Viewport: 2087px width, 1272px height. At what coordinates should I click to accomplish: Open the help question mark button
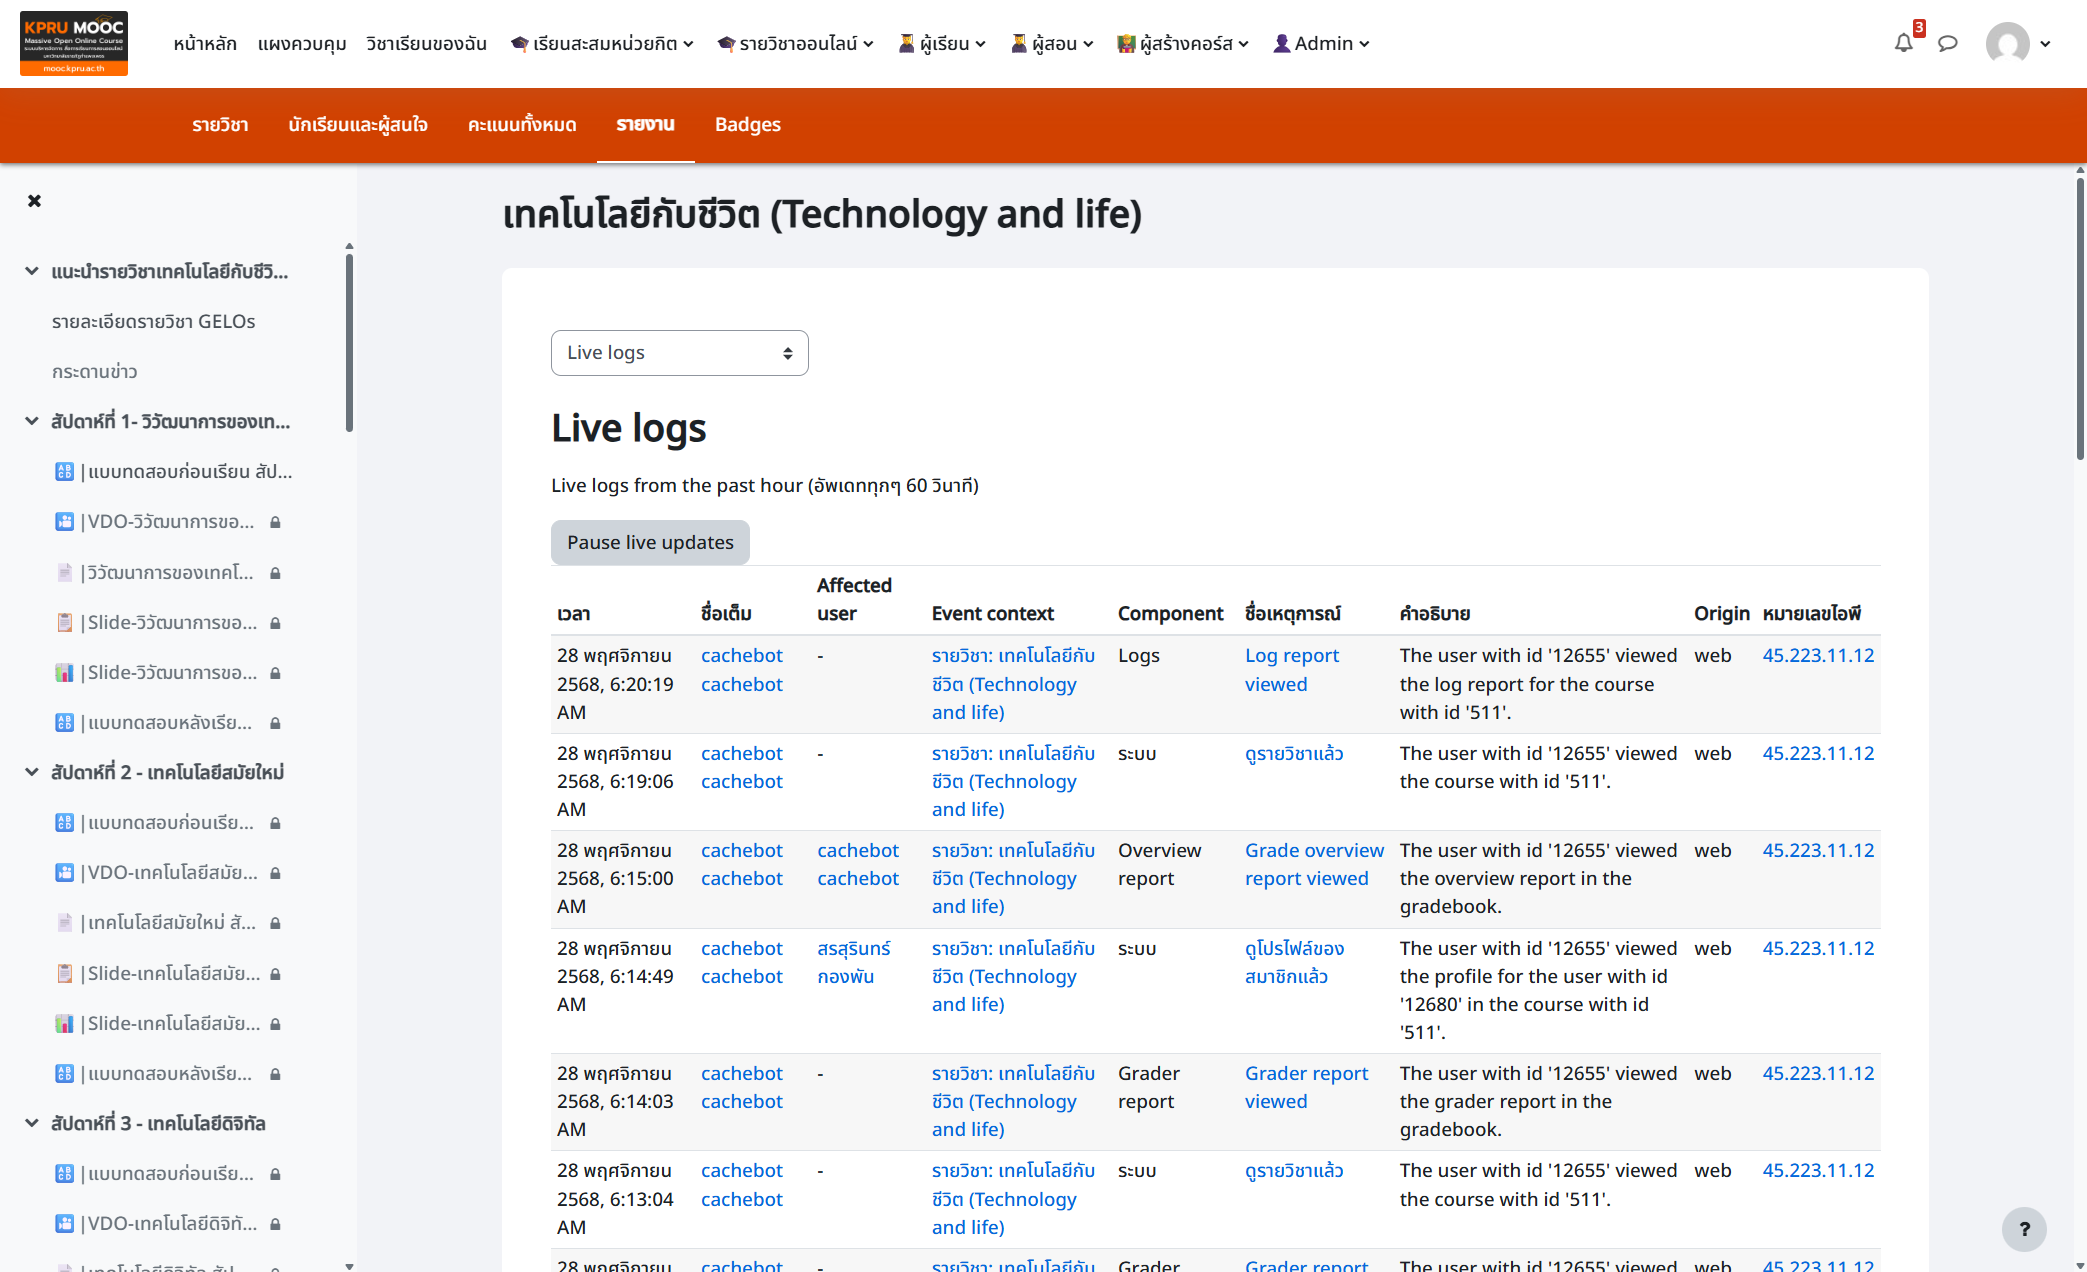pyautogui.click(x=2024, y=1229)
